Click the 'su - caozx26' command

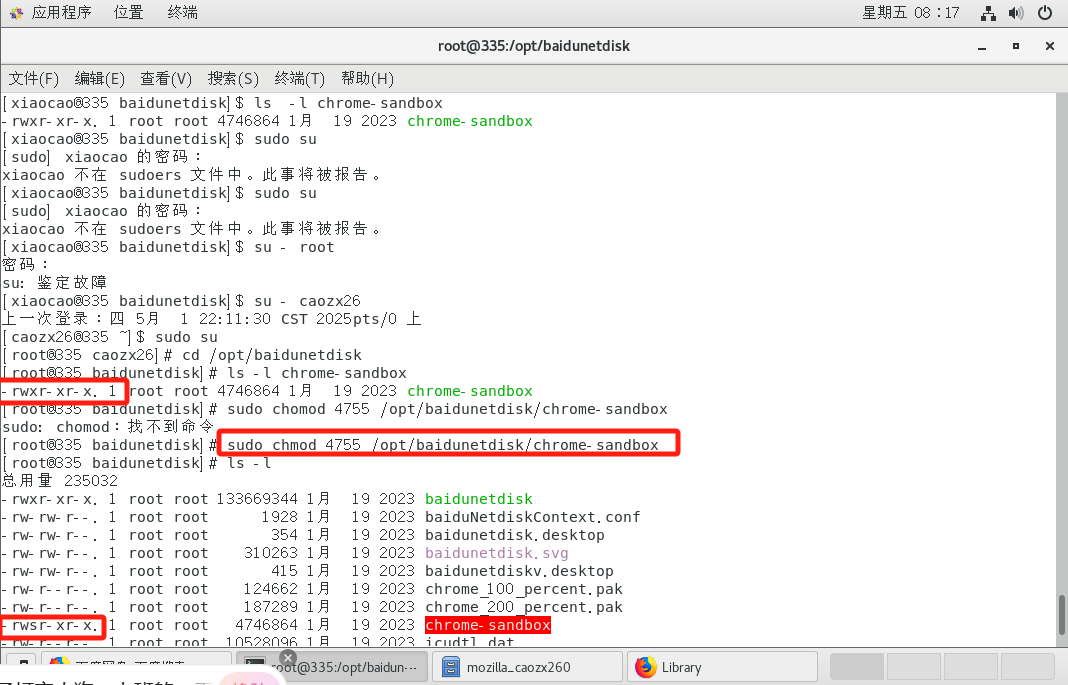click(307, 301)
